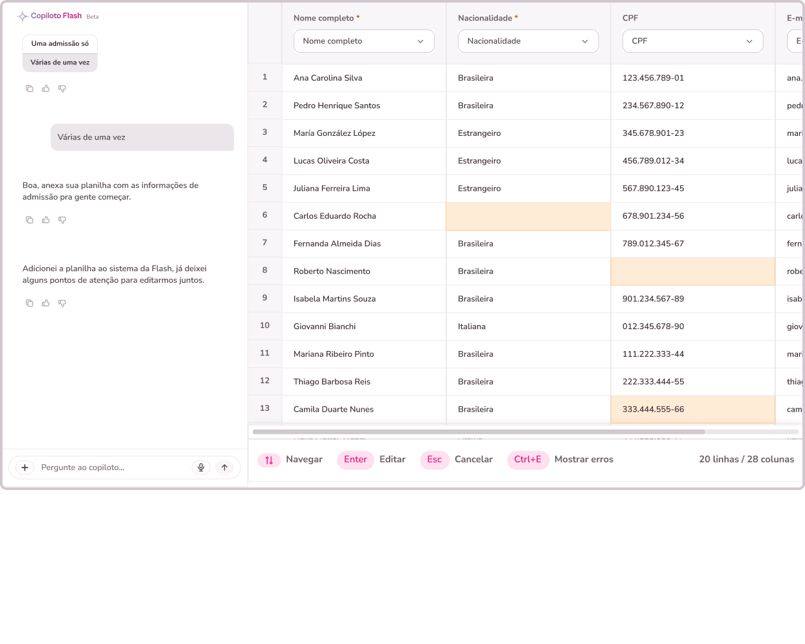This screenshot has width=805, height=644.
Task: Dislike the 'Boa, anexa sua planilha' message
Action: 62,220
